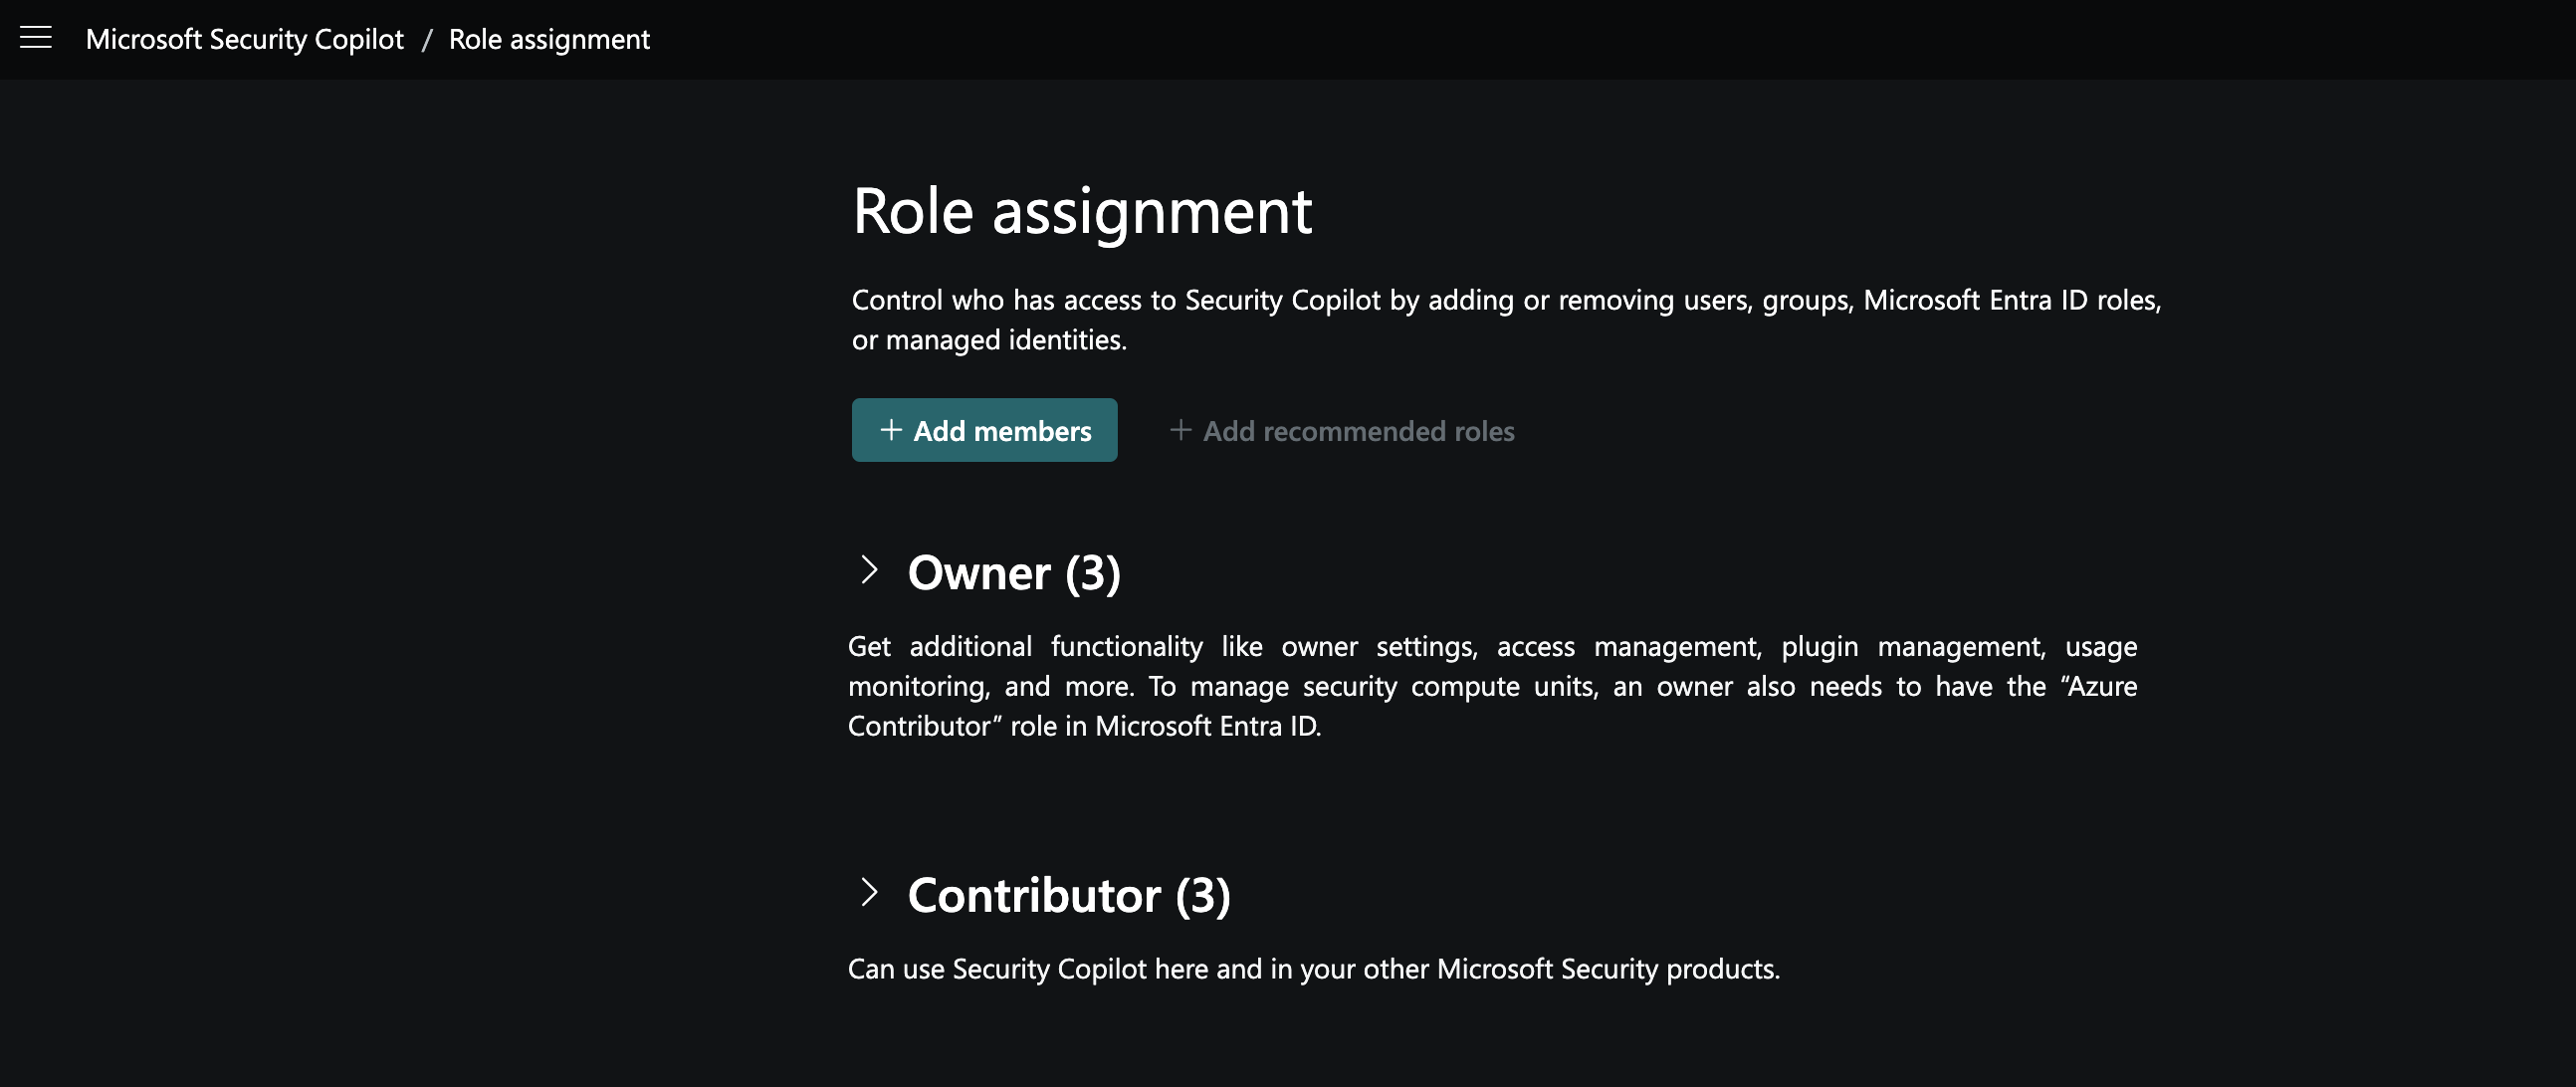Click the Contributor role description text
The height and width of the screenshot is (1087, 2576).
1313,969
